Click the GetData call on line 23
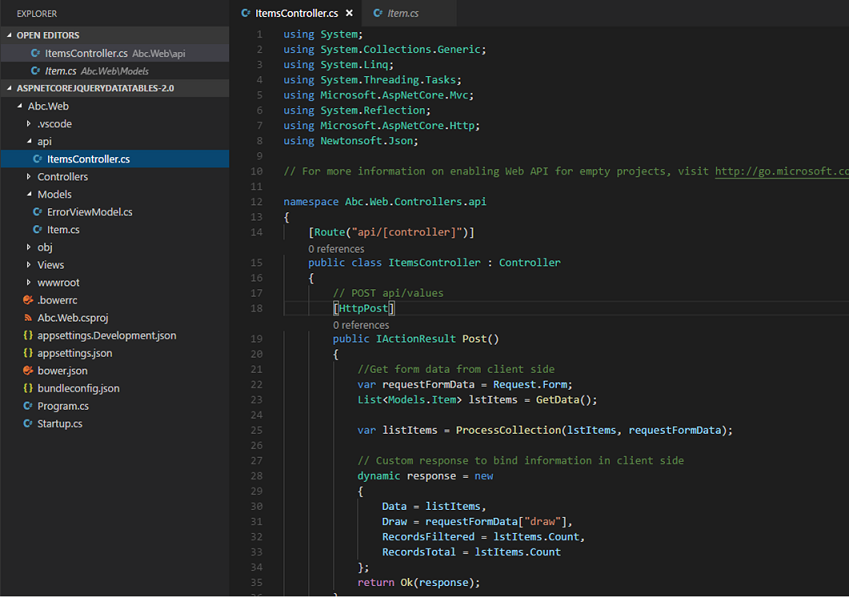This screenshot has height=598, width=849. click(x=558, y=400)
